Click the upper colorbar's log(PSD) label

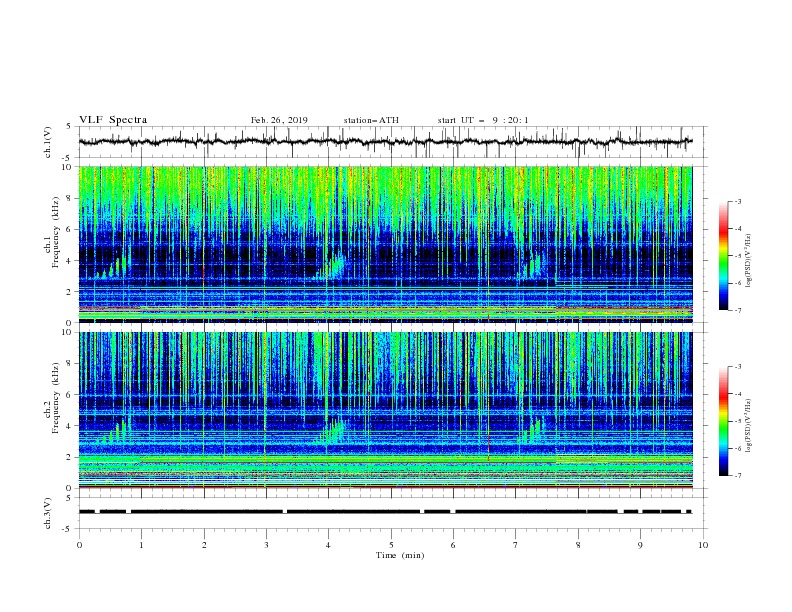[749, 261]
